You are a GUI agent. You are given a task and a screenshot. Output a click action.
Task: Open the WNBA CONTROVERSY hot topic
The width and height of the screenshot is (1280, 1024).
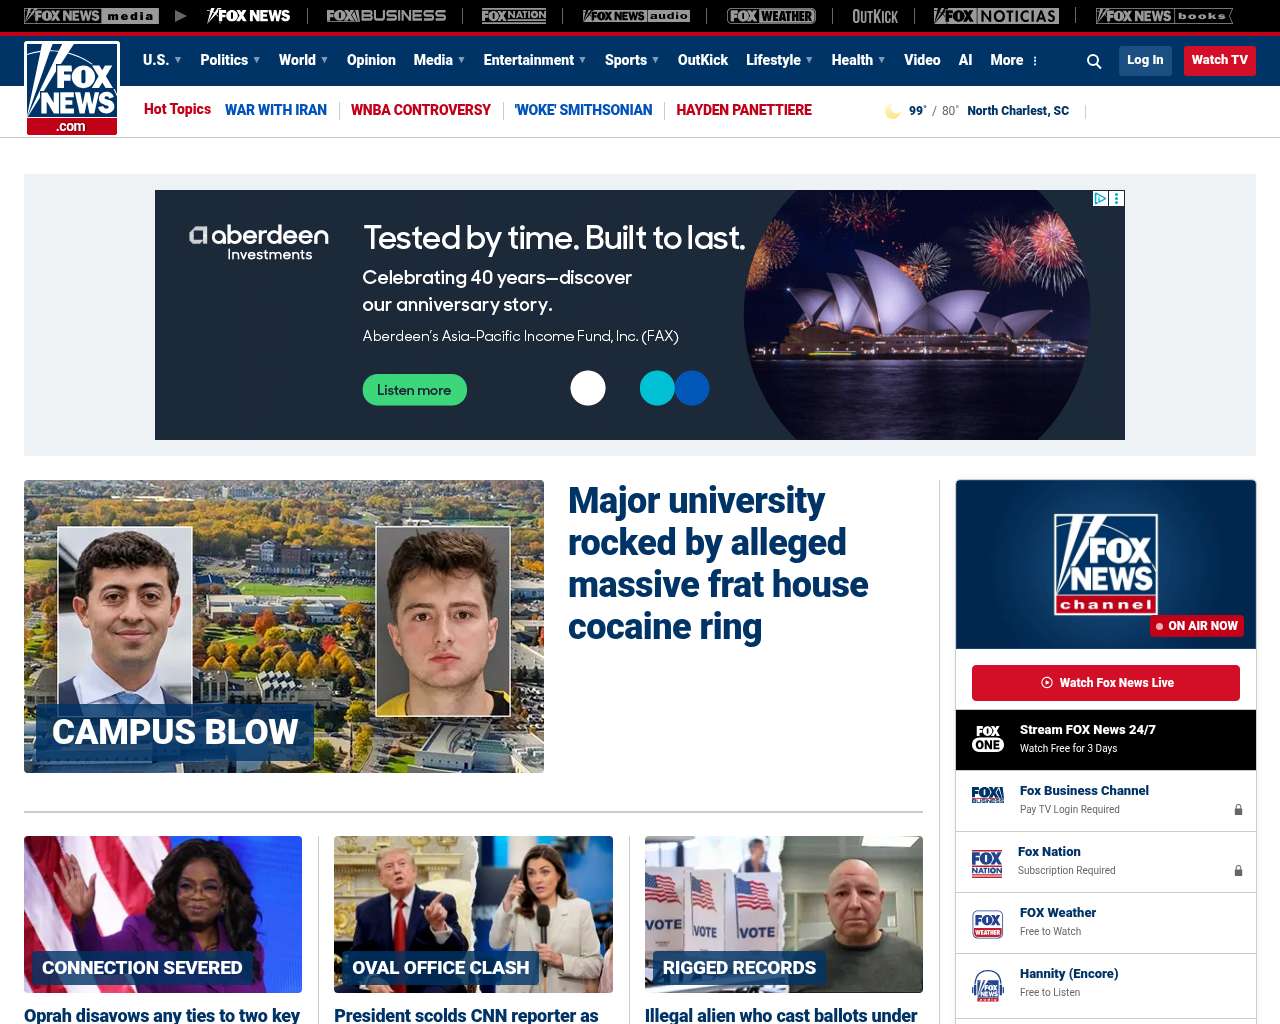[x=421, y=110]
